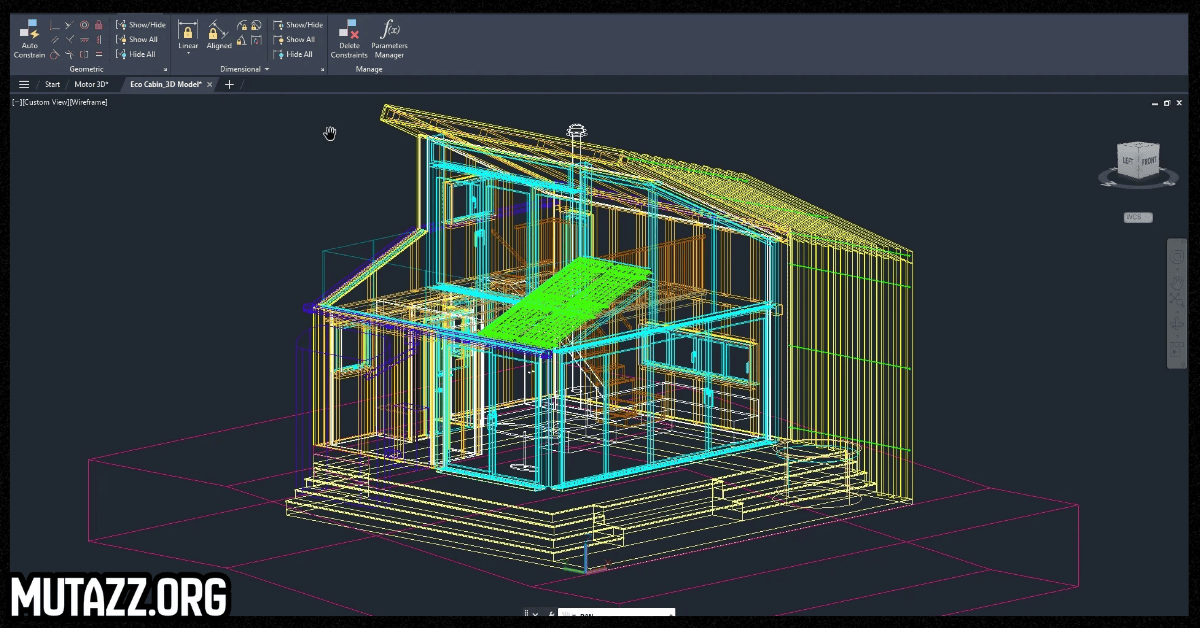The image size is (1200, 628).
Task: Switch to the Motor 3D file tab
Action: point(91,85)
